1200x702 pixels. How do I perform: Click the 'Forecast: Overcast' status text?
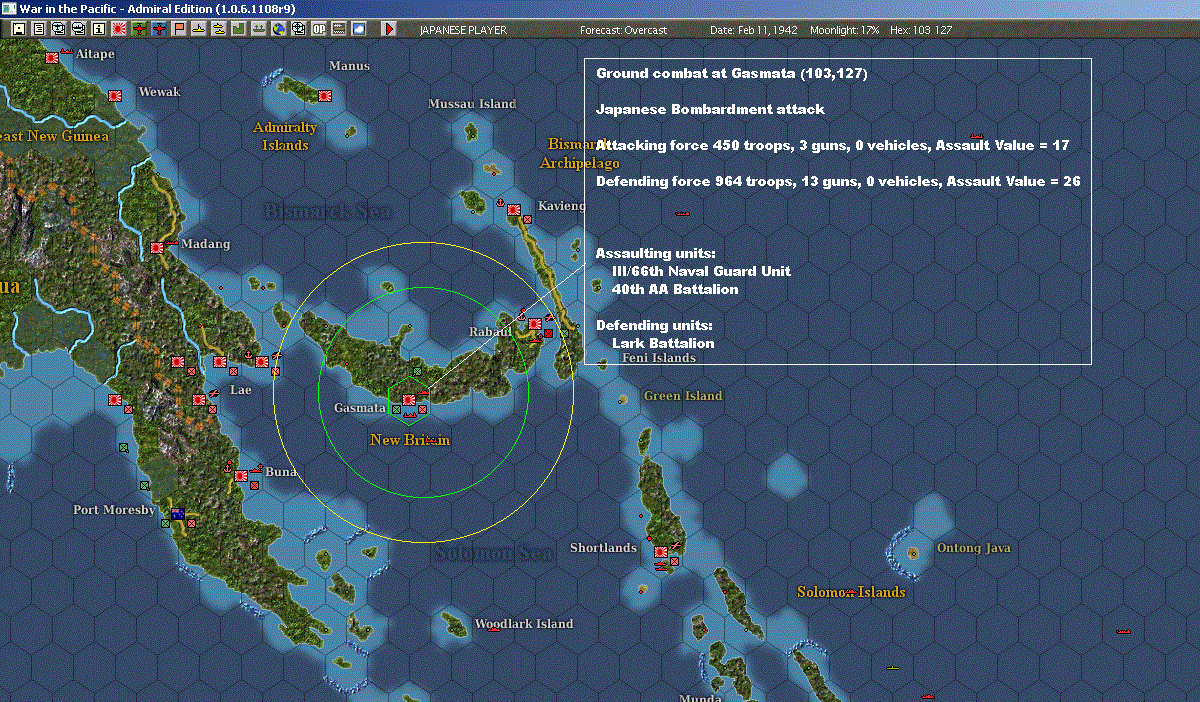click(x=623, y=30)
